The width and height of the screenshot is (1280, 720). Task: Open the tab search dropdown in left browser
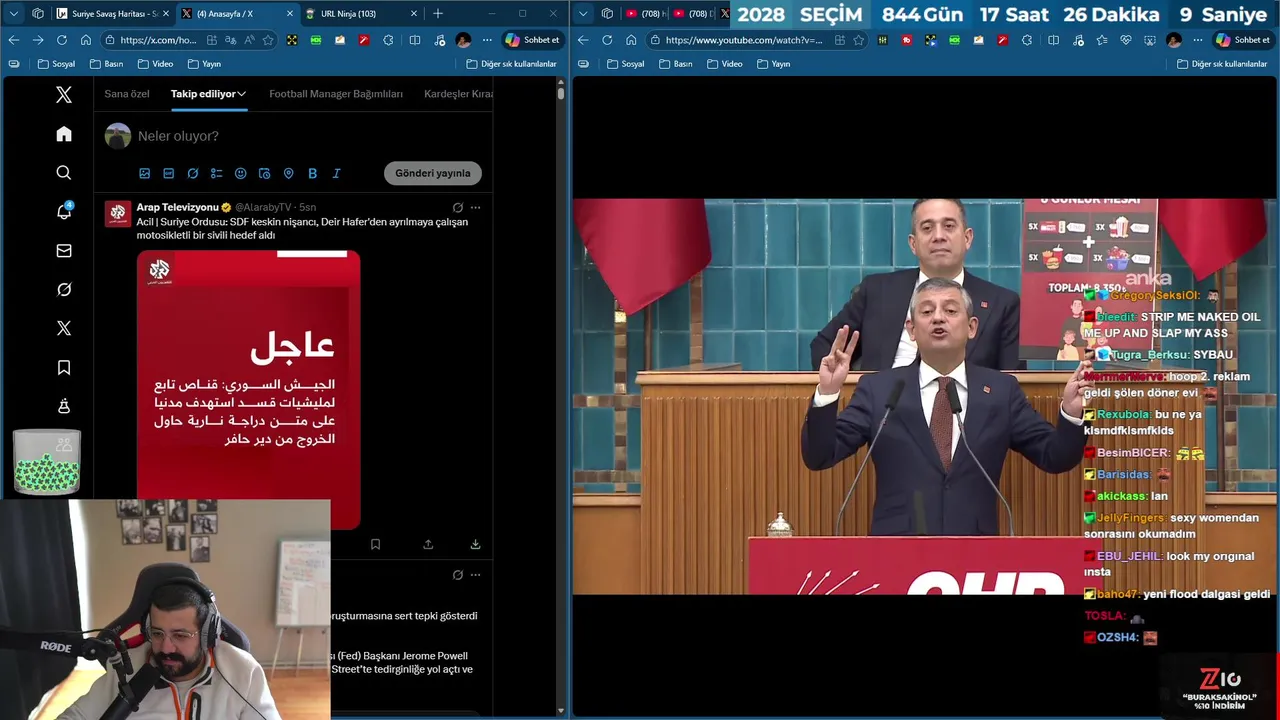[x=14, y=14]
